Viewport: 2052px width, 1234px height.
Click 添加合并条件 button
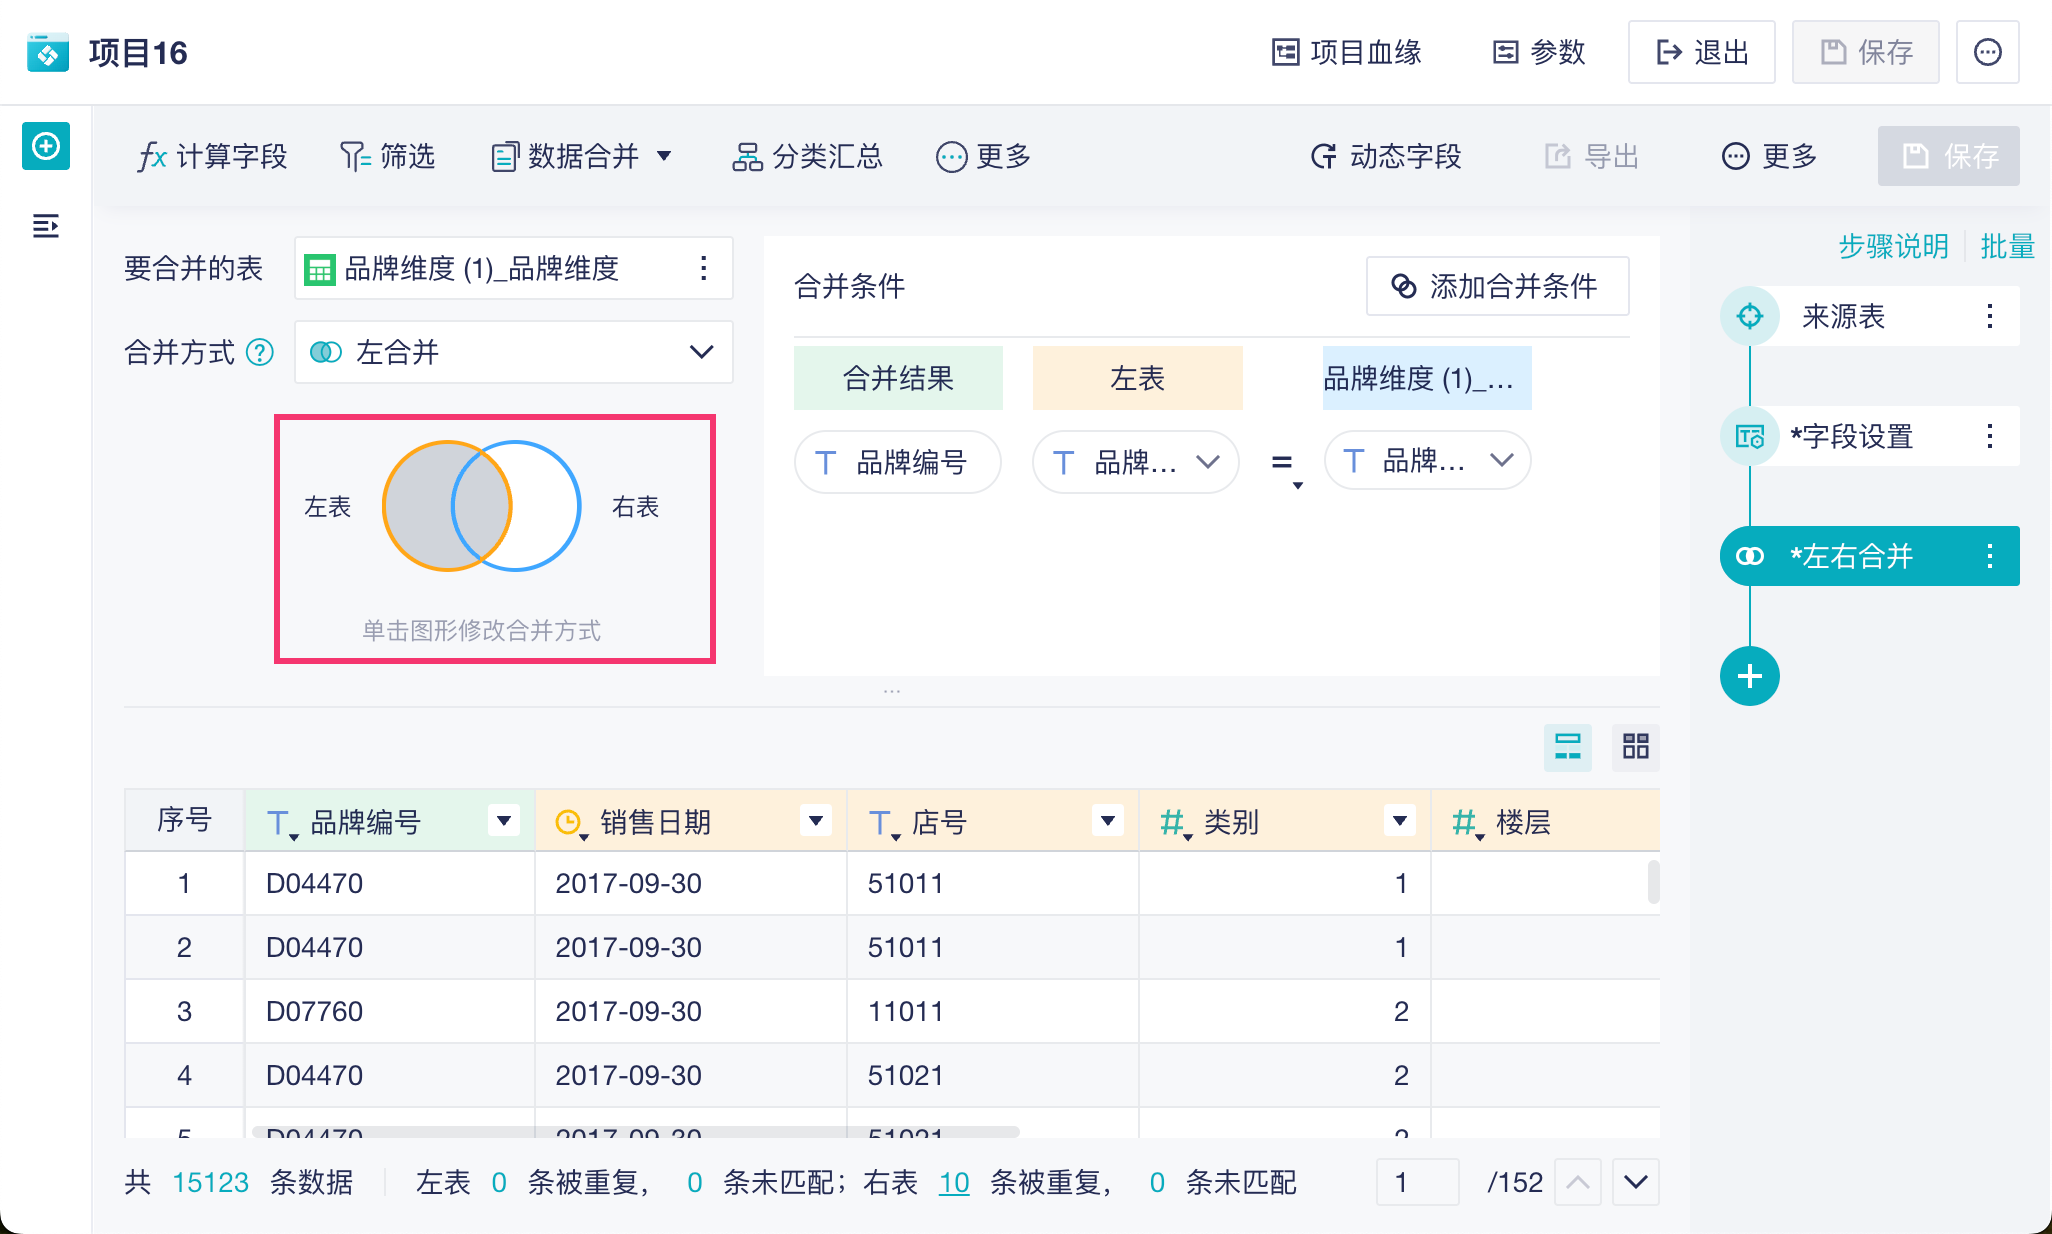coord(1497,286)
